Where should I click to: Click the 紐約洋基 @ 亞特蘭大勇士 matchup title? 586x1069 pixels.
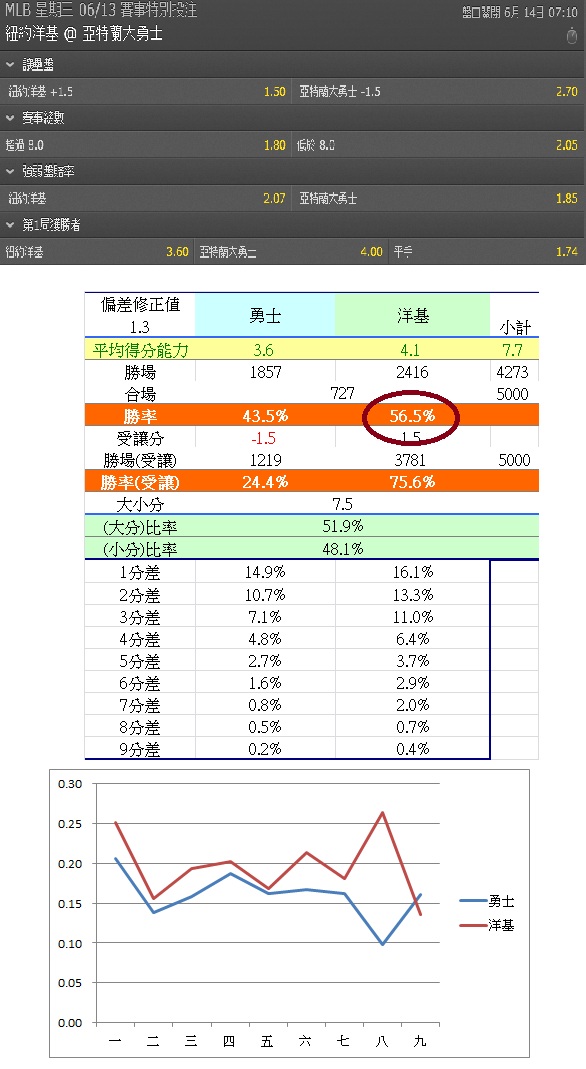point(84,34)
